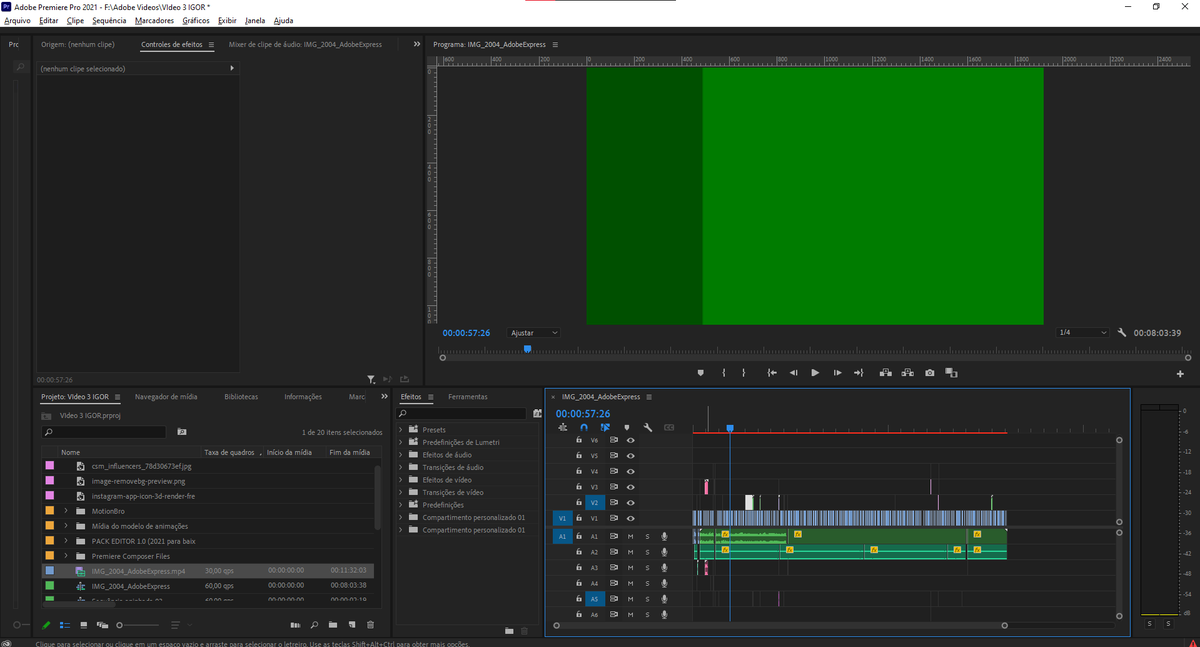This screenshot has height=647, width=1200.
Task: Go to Out point in Program monitor
Action: [x=858, y=372]
